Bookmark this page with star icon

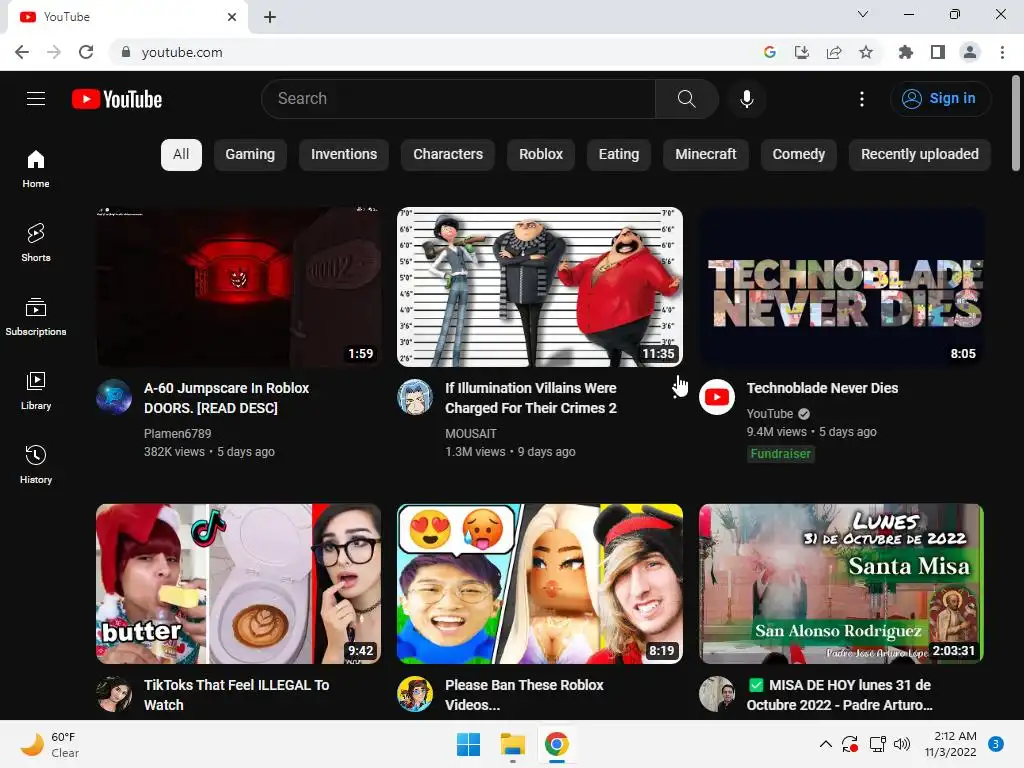(866, 52)
